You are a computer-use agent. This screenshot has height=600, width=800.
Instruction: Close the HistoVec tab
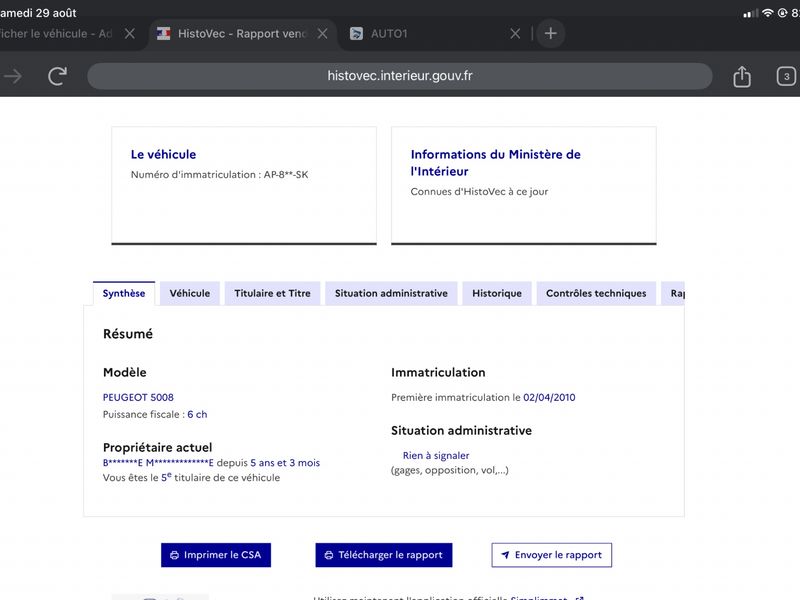(322, 34)
